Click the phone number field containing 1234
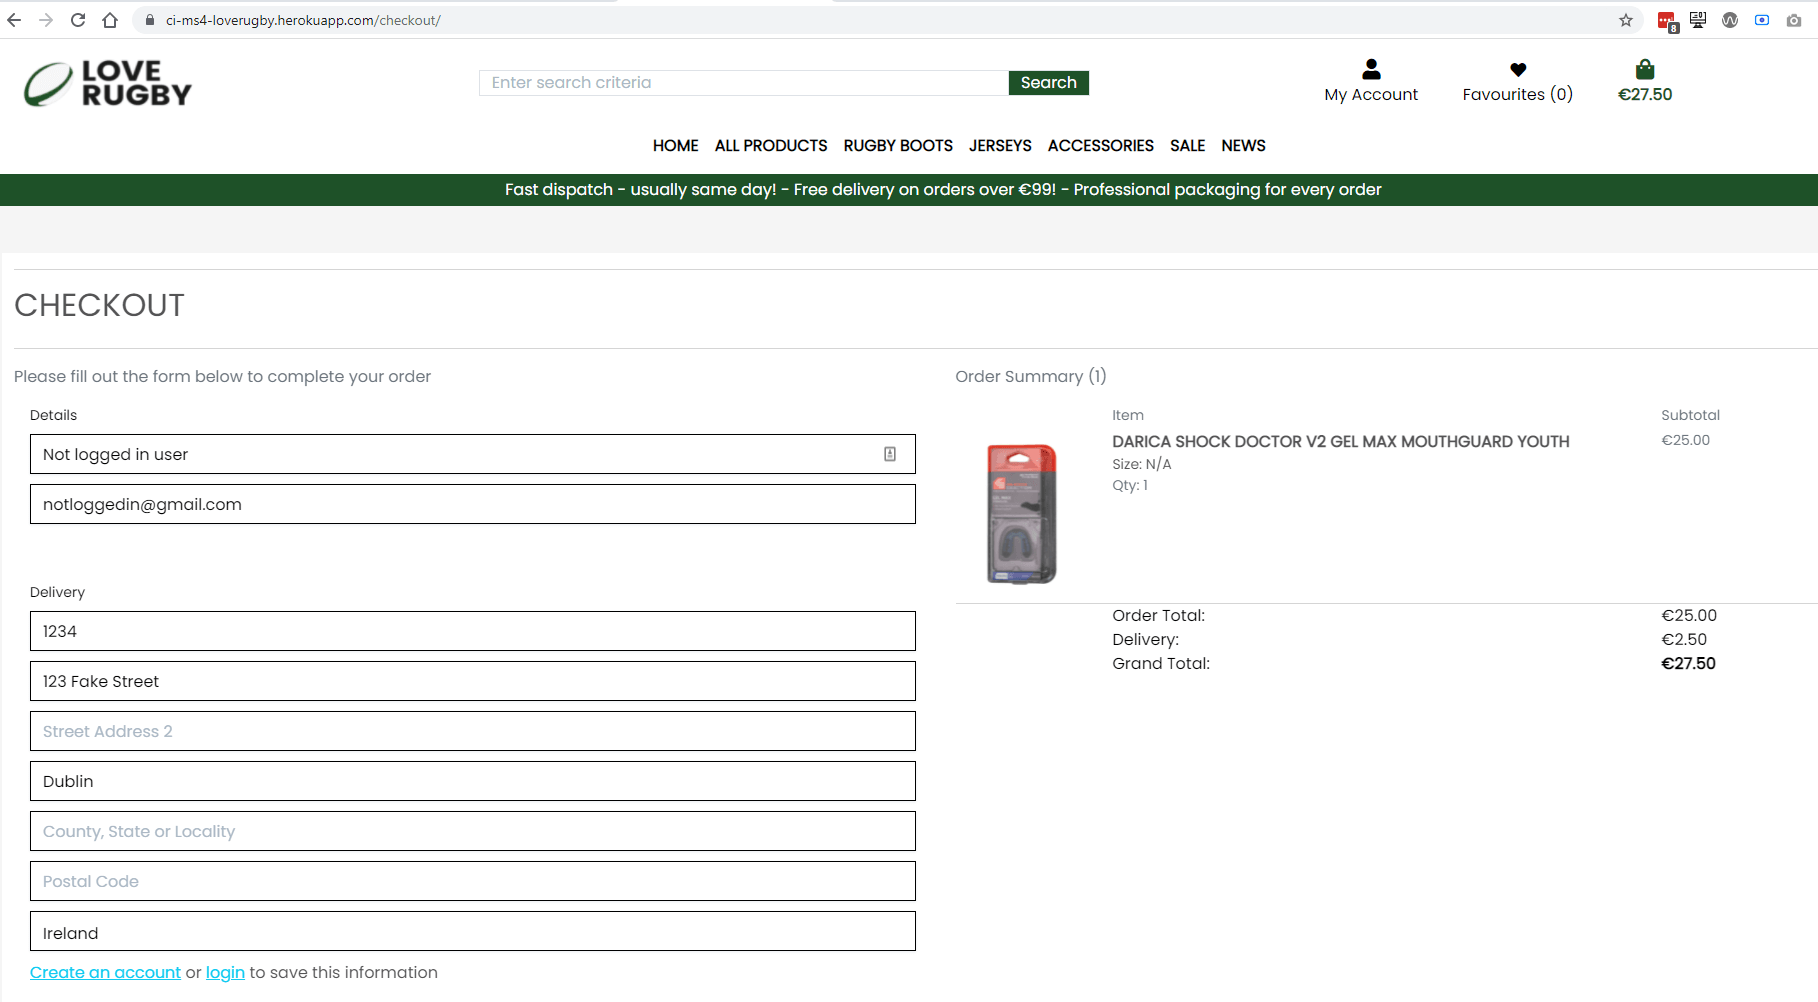1818x1002 pixels. click(x=473, y=631)
